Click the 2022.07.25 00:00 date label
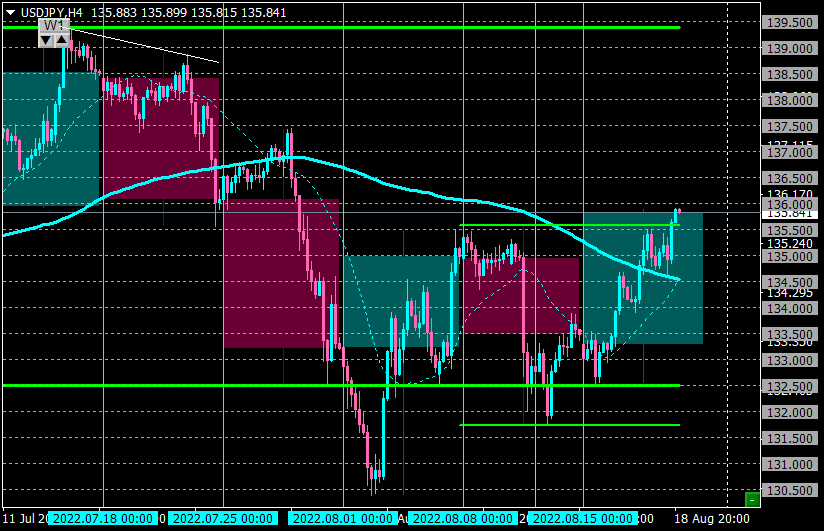 (223, 518)
